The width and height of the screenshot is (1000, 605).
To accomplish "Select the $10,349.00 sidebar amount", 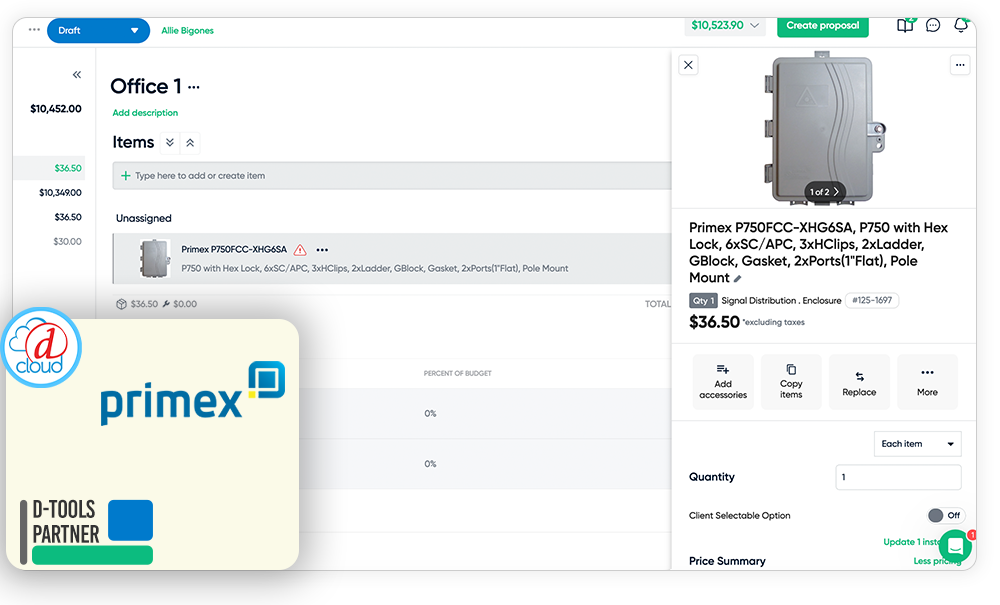I will click(60, 193).
